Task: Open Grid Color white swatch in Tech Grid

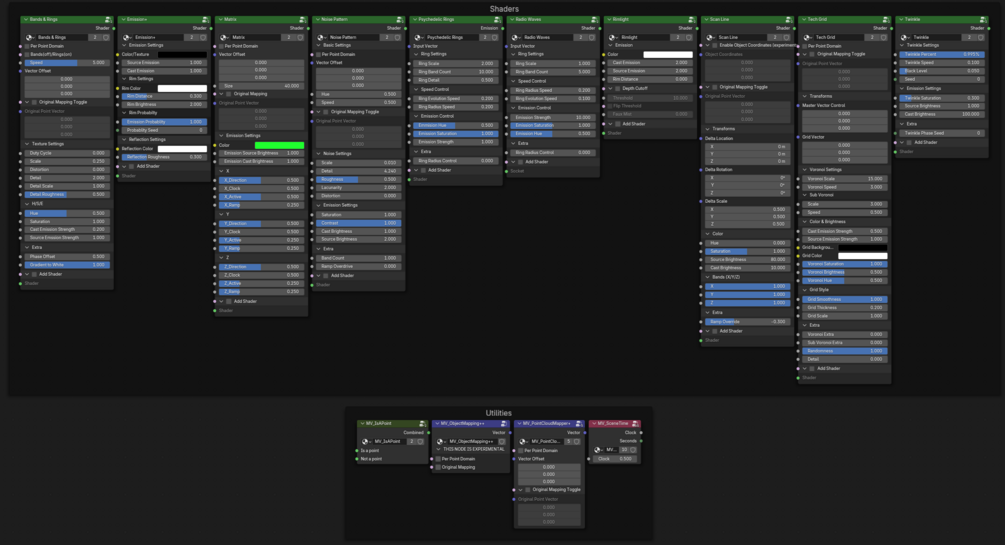Action: coord(863,255)
